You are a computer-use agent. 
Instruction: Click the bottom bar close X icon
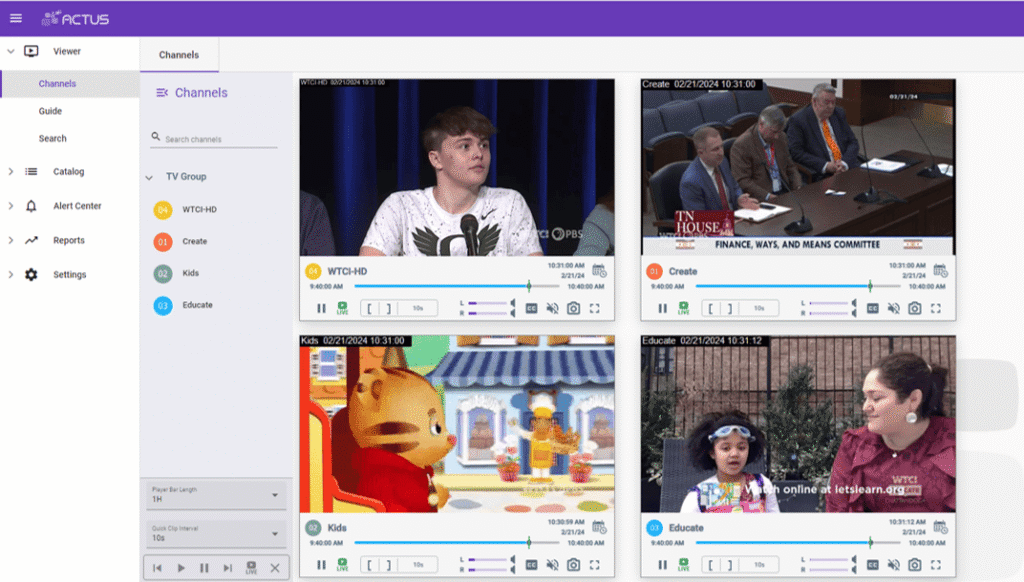tap(275, 568)
